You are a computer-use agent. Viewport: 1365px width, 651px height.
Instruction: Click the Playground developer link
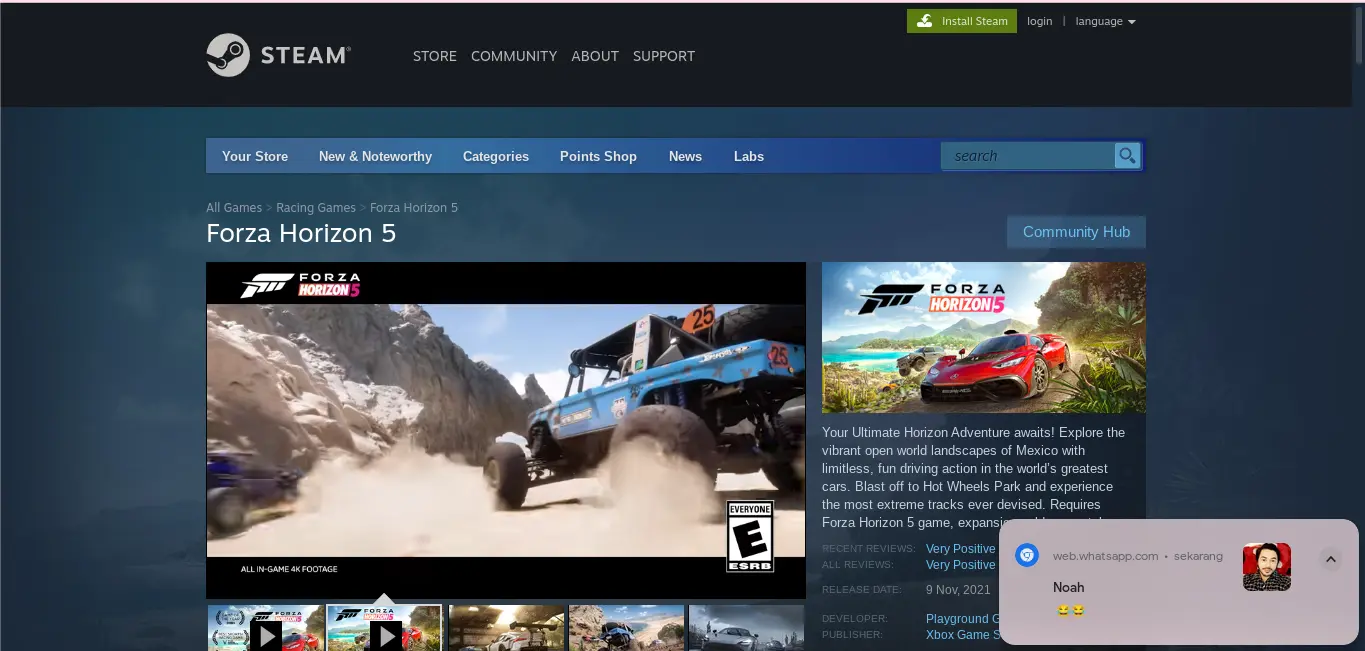962,619
